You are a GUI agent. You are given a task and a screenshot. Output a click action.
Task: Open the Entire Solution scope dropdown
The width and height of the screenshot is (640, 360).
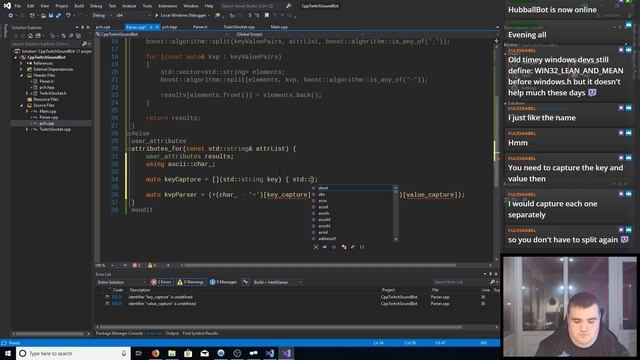[x=121, y=282]
